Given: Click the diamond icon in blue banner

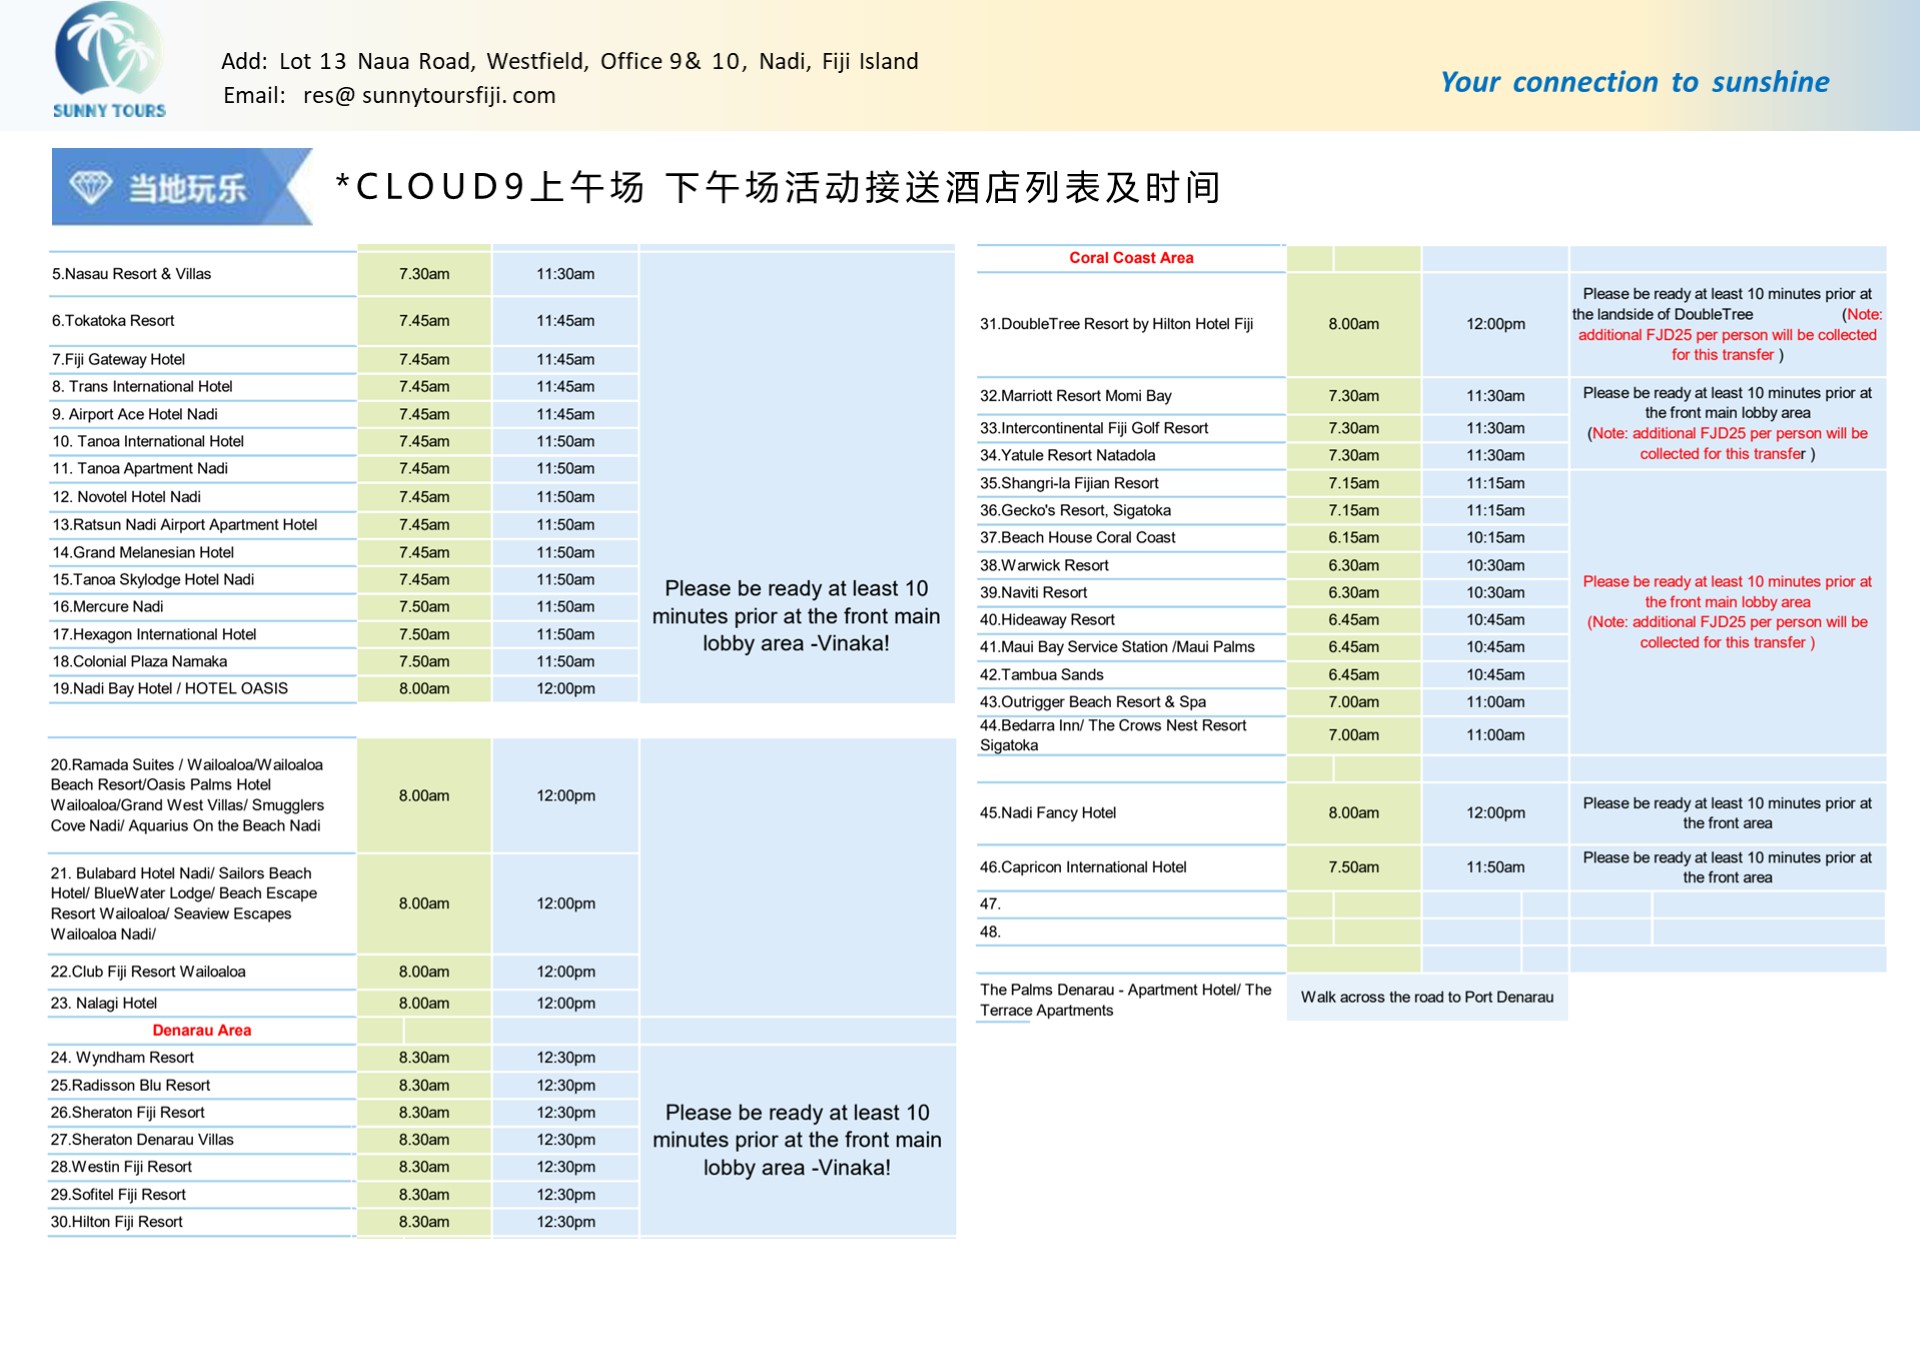Looking at the screenshot, I should click(x=90, y=187).
